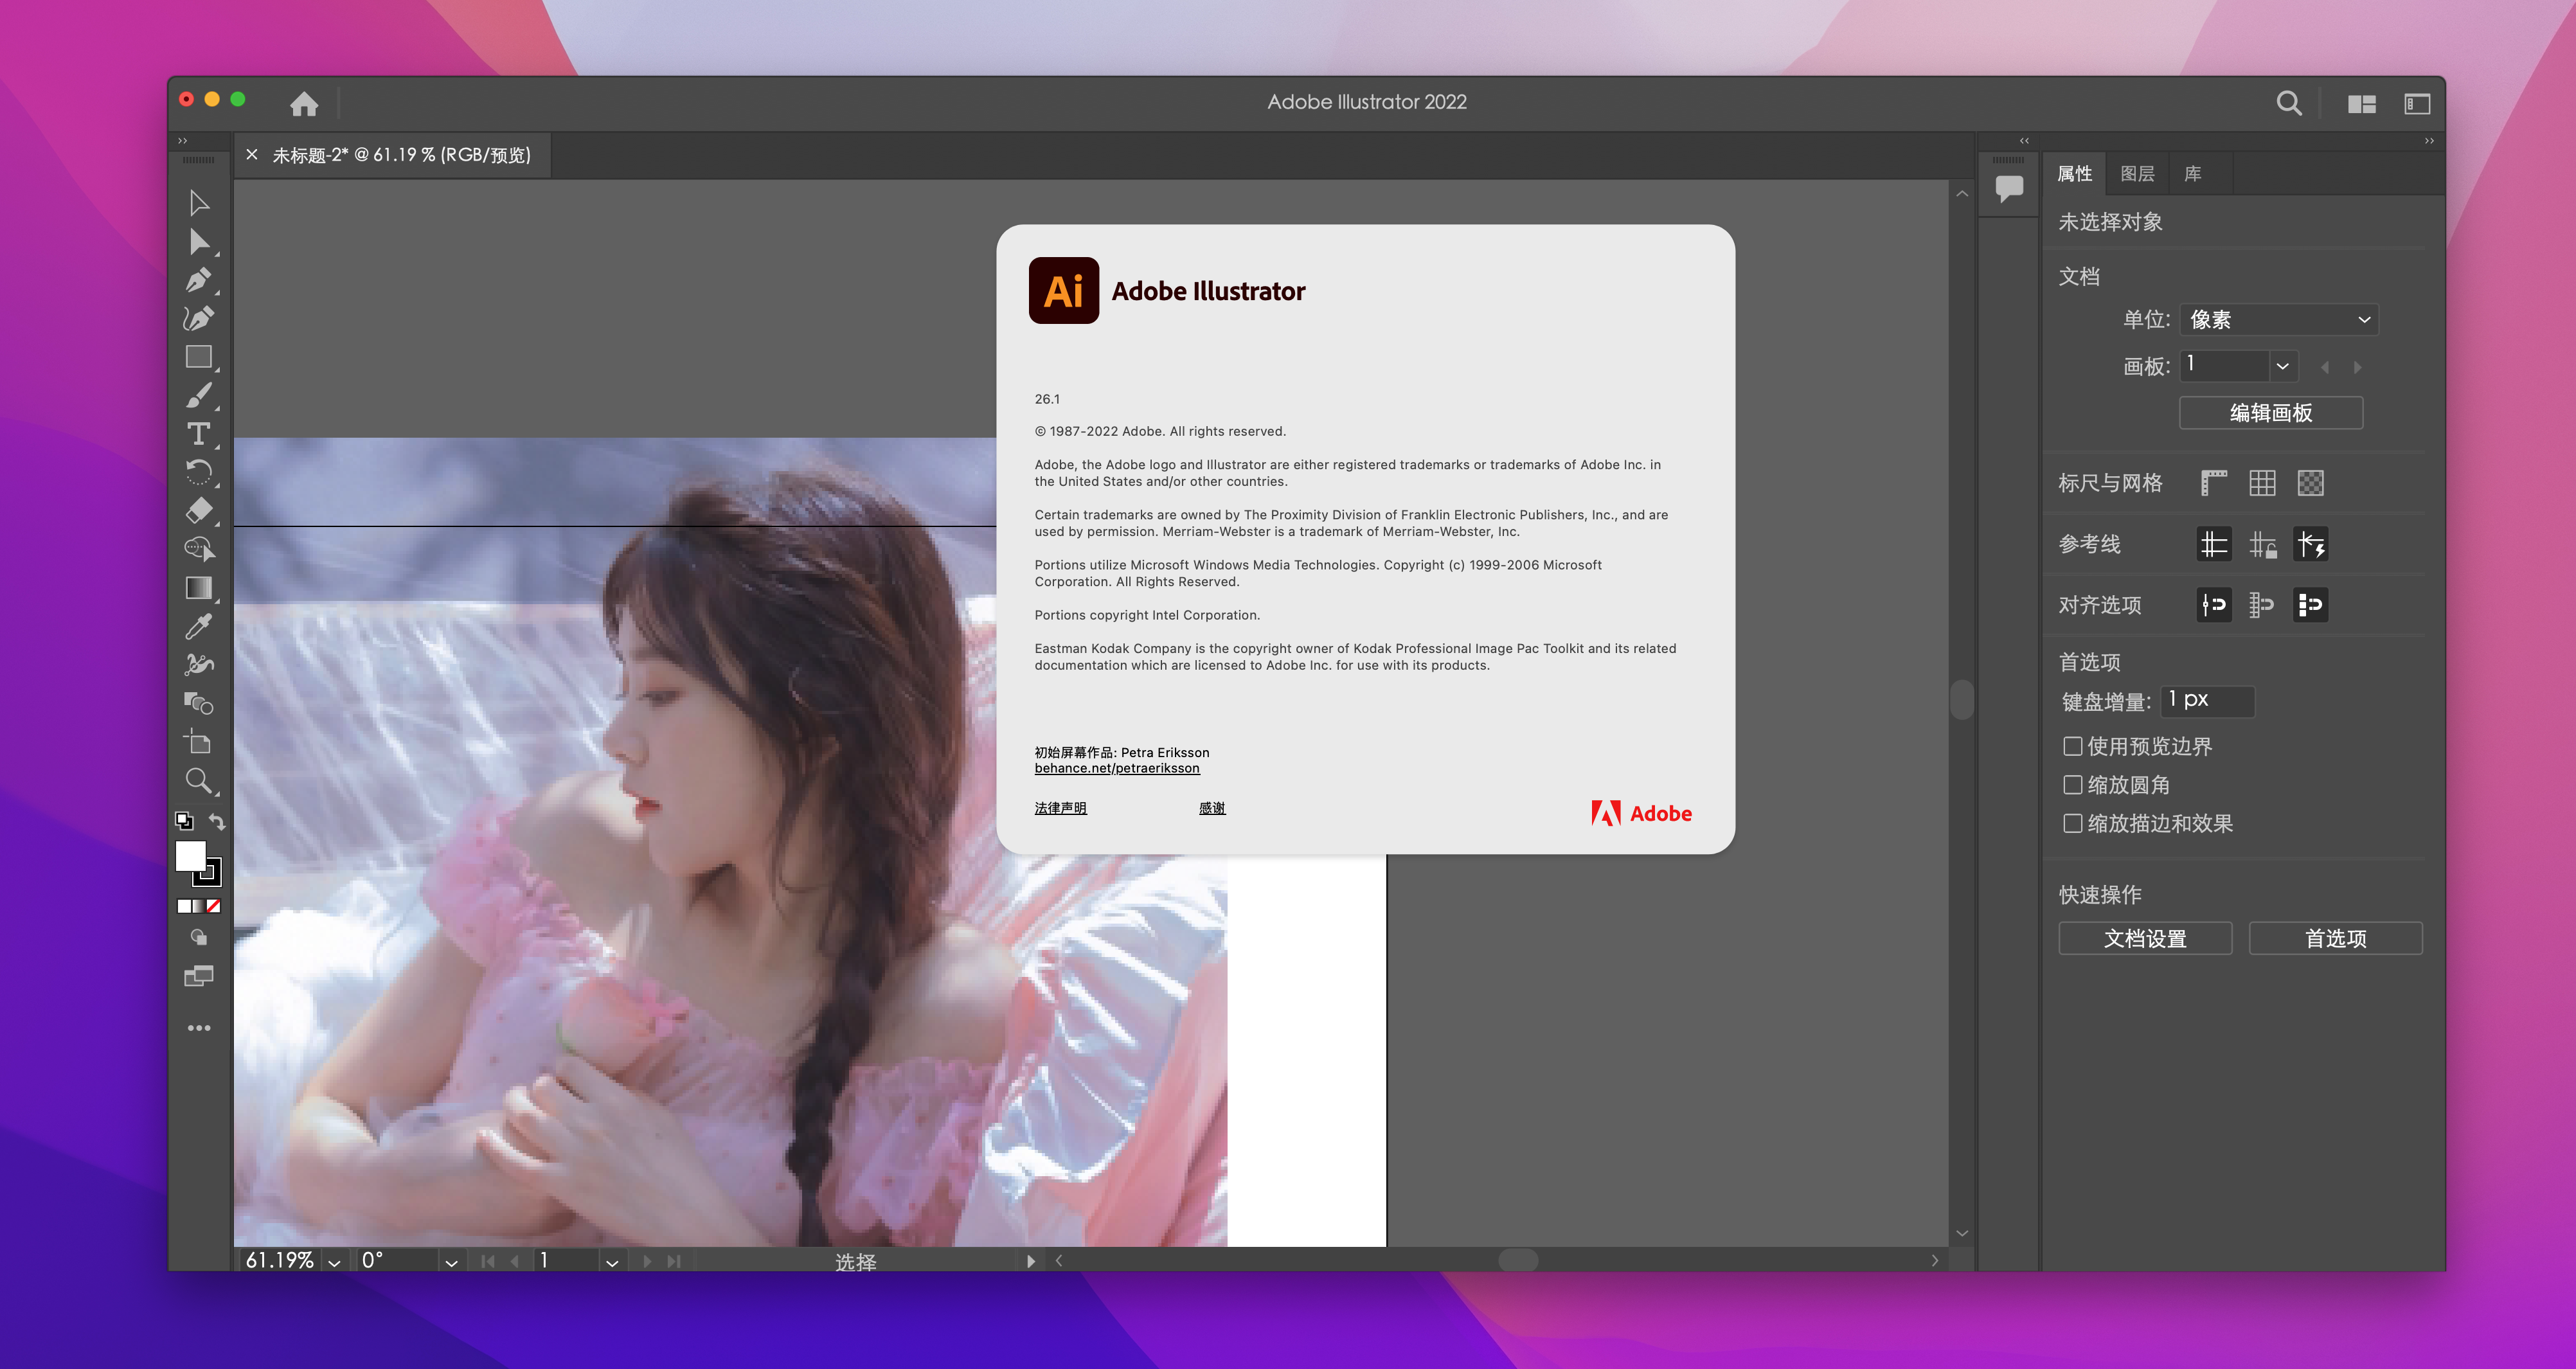The height and width of the screenshot is (1369, 2576).
Task: Open the behance.net/petraeriksson link
Action: (x=1116, y=768)
